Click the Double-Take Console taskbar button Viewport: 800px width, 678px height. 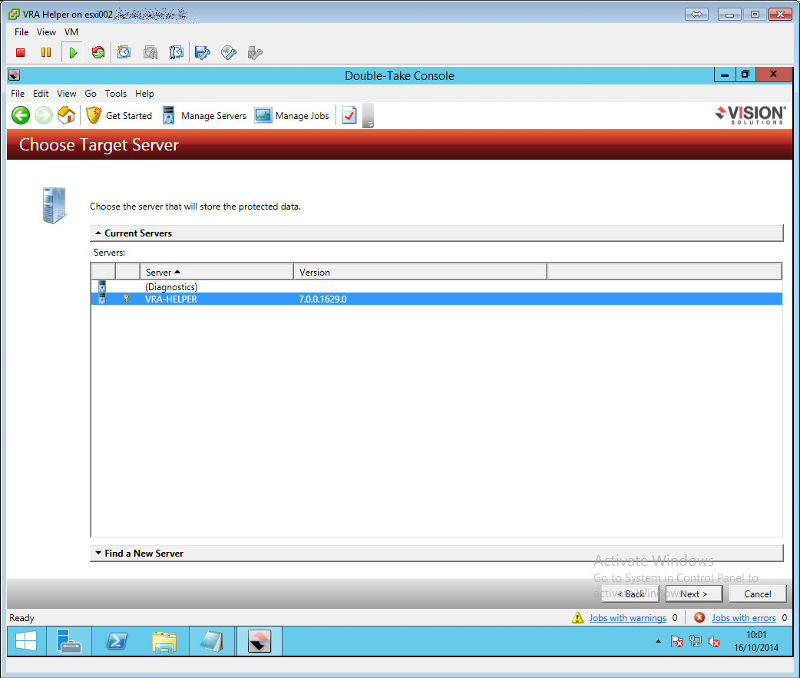pyautogui.click(x=259, y=641)
